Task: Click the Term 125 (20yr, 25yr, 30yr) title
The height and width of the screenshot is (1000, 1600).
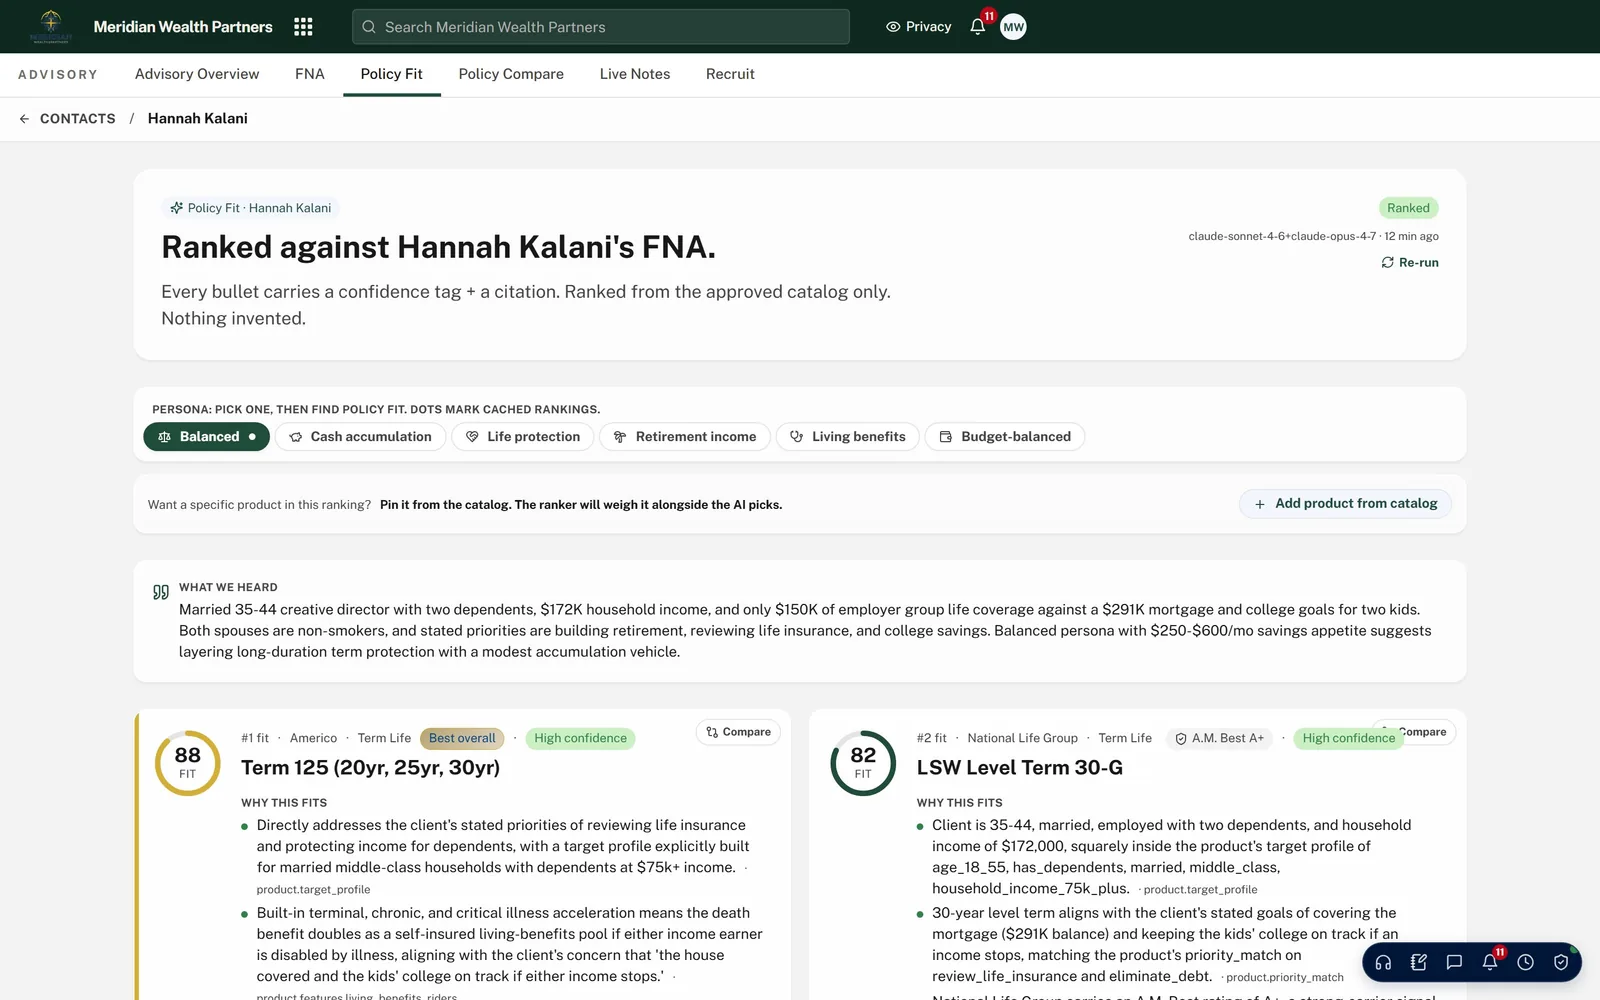Action: [370, 768]
